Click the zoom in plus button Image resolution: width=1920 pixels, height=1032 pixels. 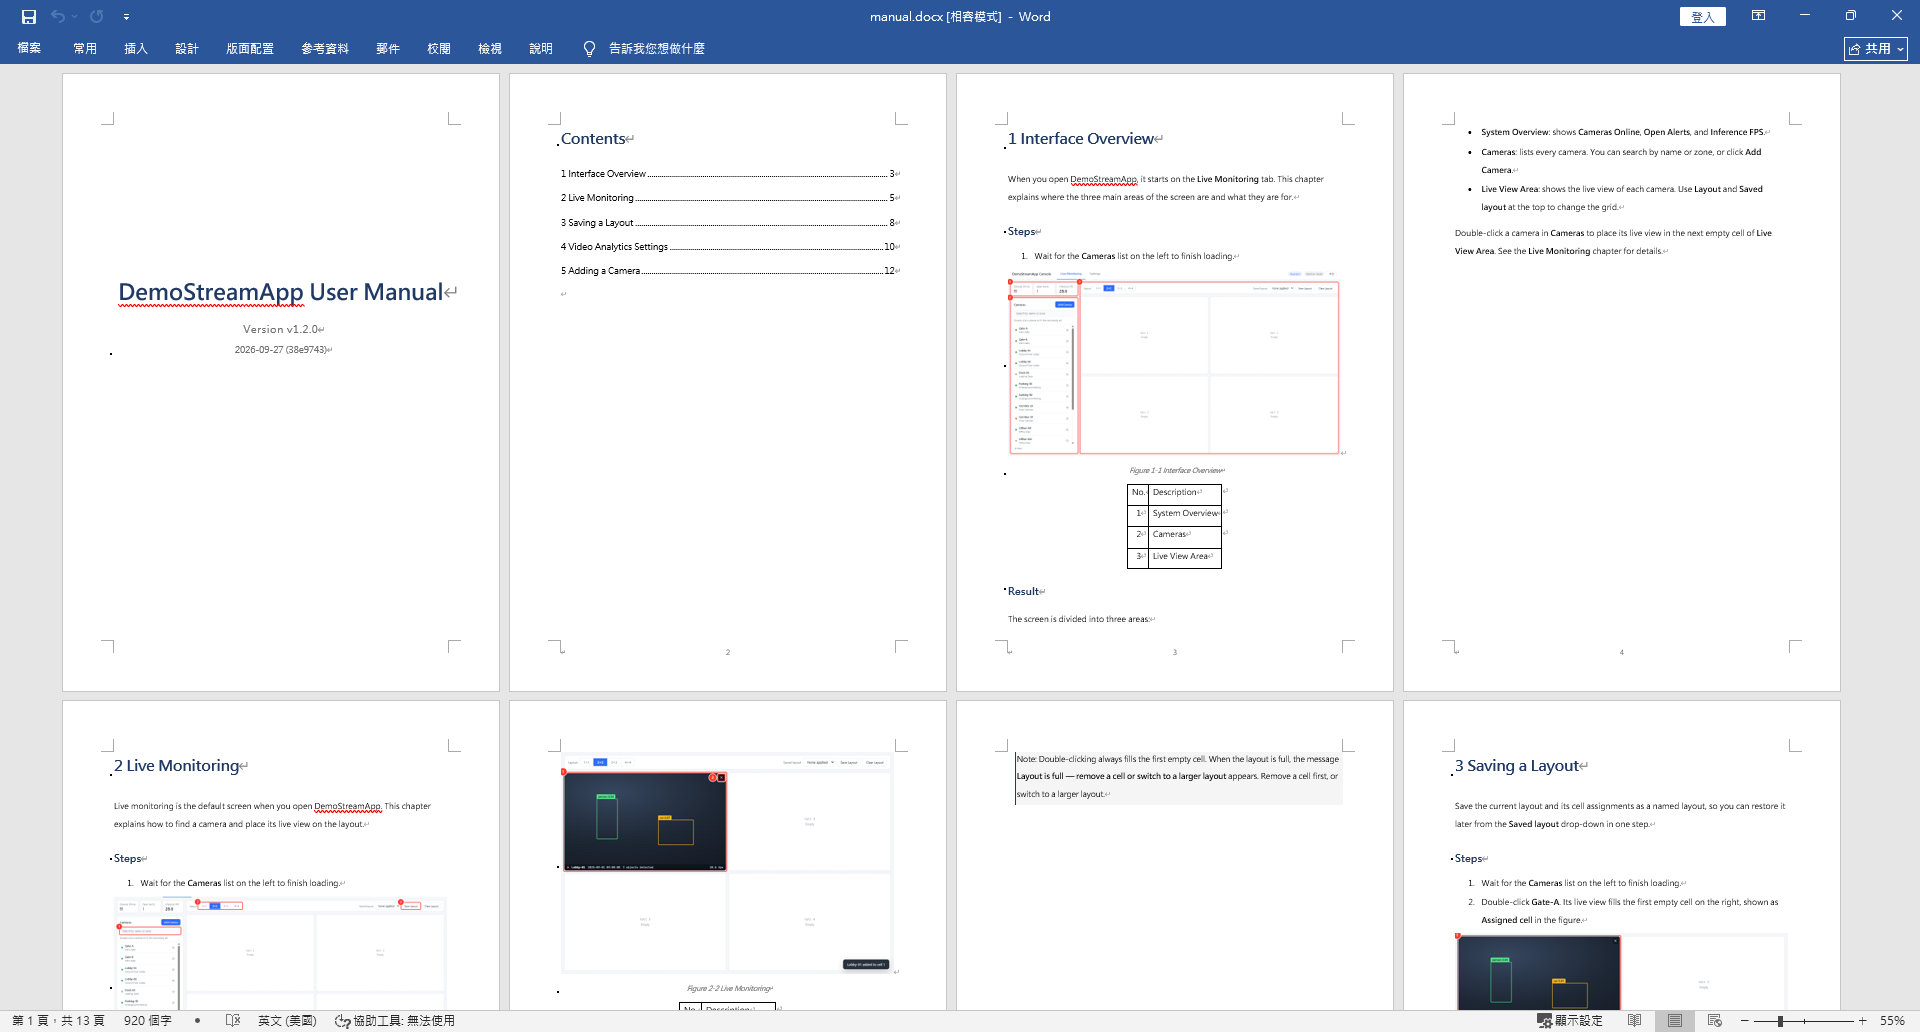pos(1863,1021)
